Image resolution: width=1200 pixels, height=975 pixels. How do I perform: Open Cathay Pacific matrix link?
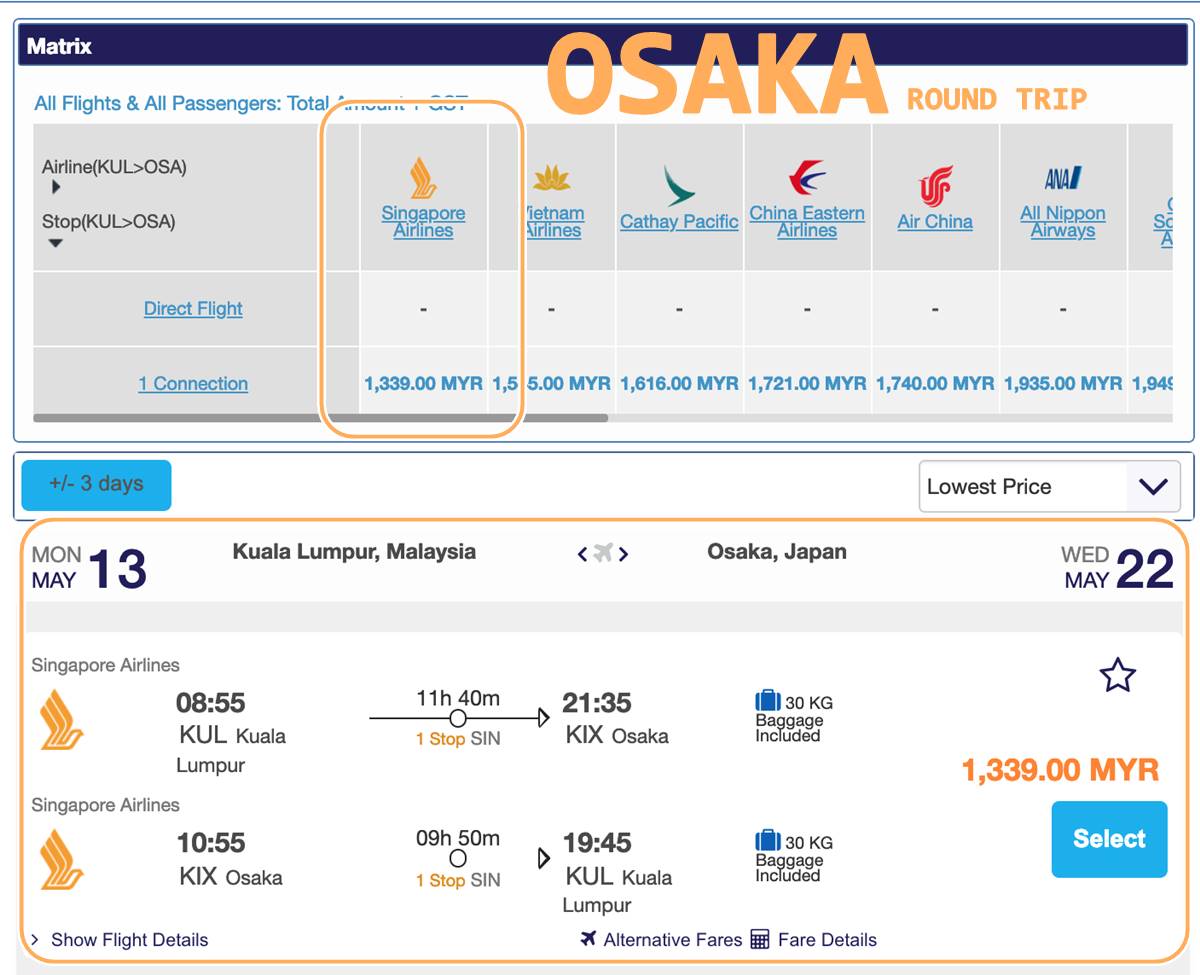pyautogui.click(x=679, y=222)
